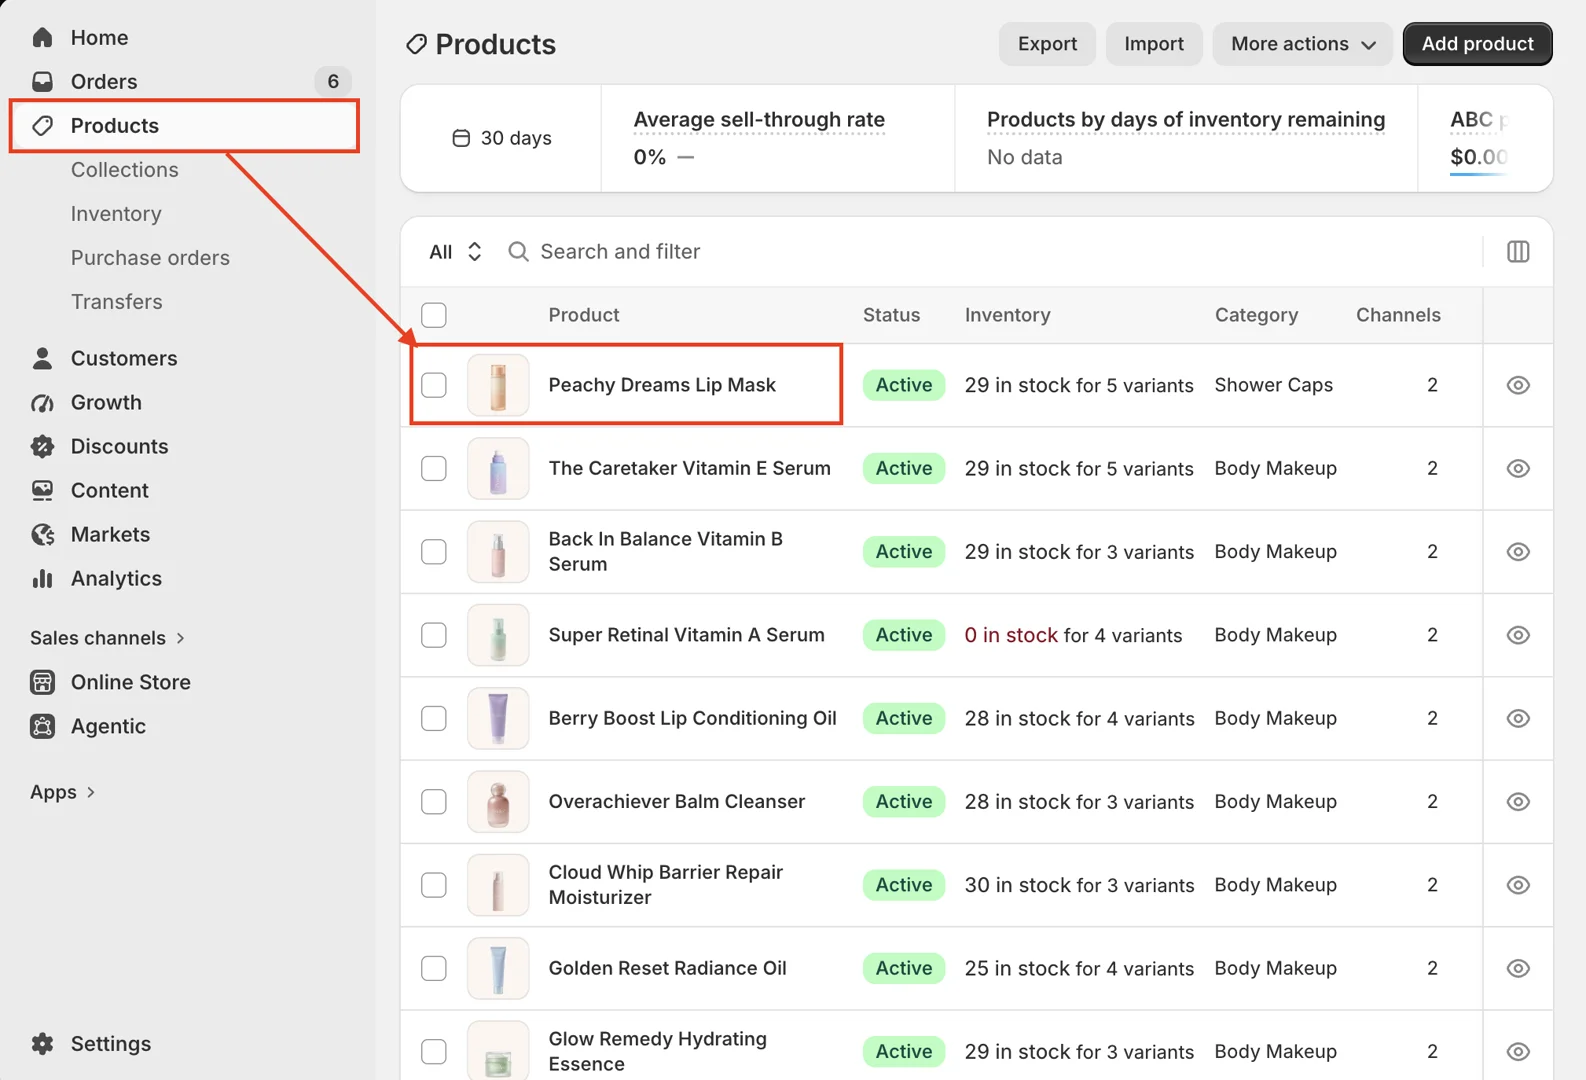1586x1080 pixels.
Task: Click Products by days of inventory remaining
Action: coord(1186,120)
